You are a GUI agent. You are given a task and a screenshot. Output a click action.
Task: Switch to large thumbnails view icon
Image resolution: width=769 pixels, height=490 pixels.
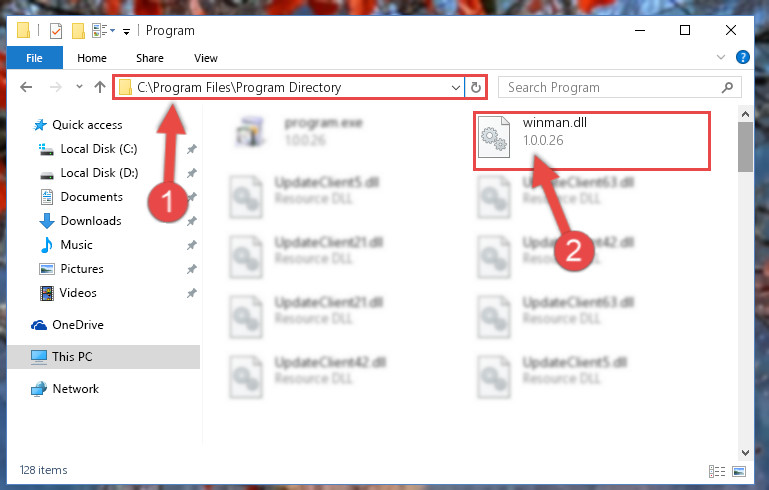[x=739, y=471]
